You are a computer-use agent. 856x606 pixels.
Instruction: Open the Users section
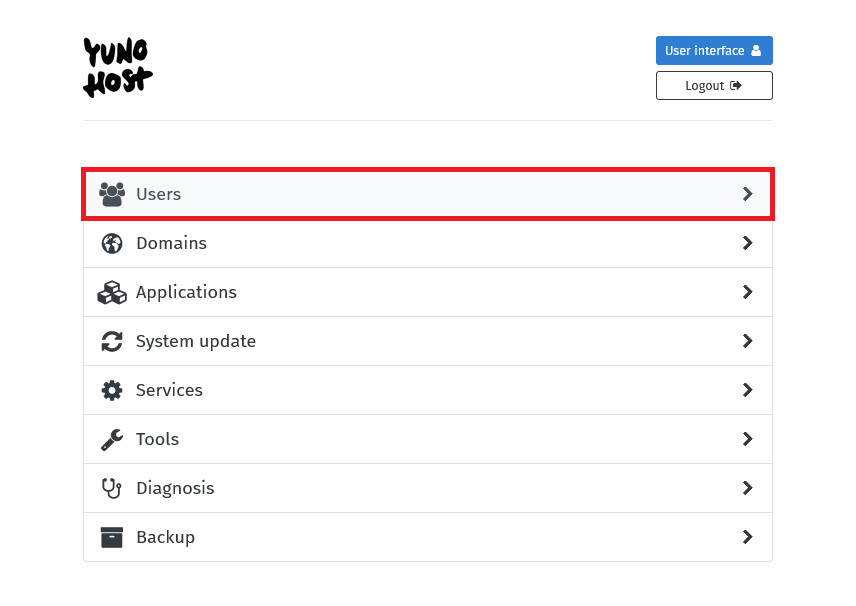300,194
